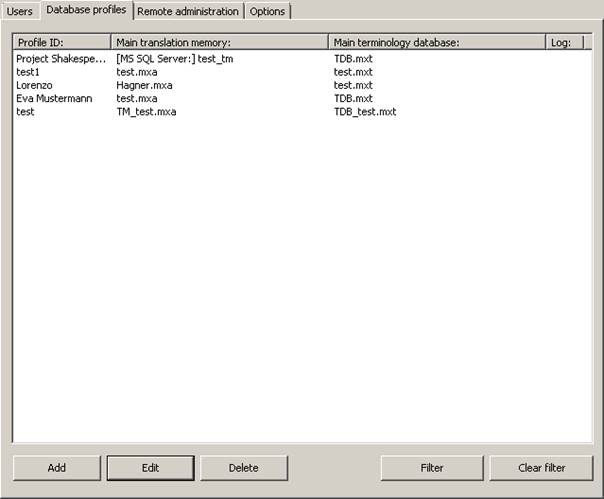Click the Main terminology database column header
Screen dimensions: 604x499
(437, 42)
